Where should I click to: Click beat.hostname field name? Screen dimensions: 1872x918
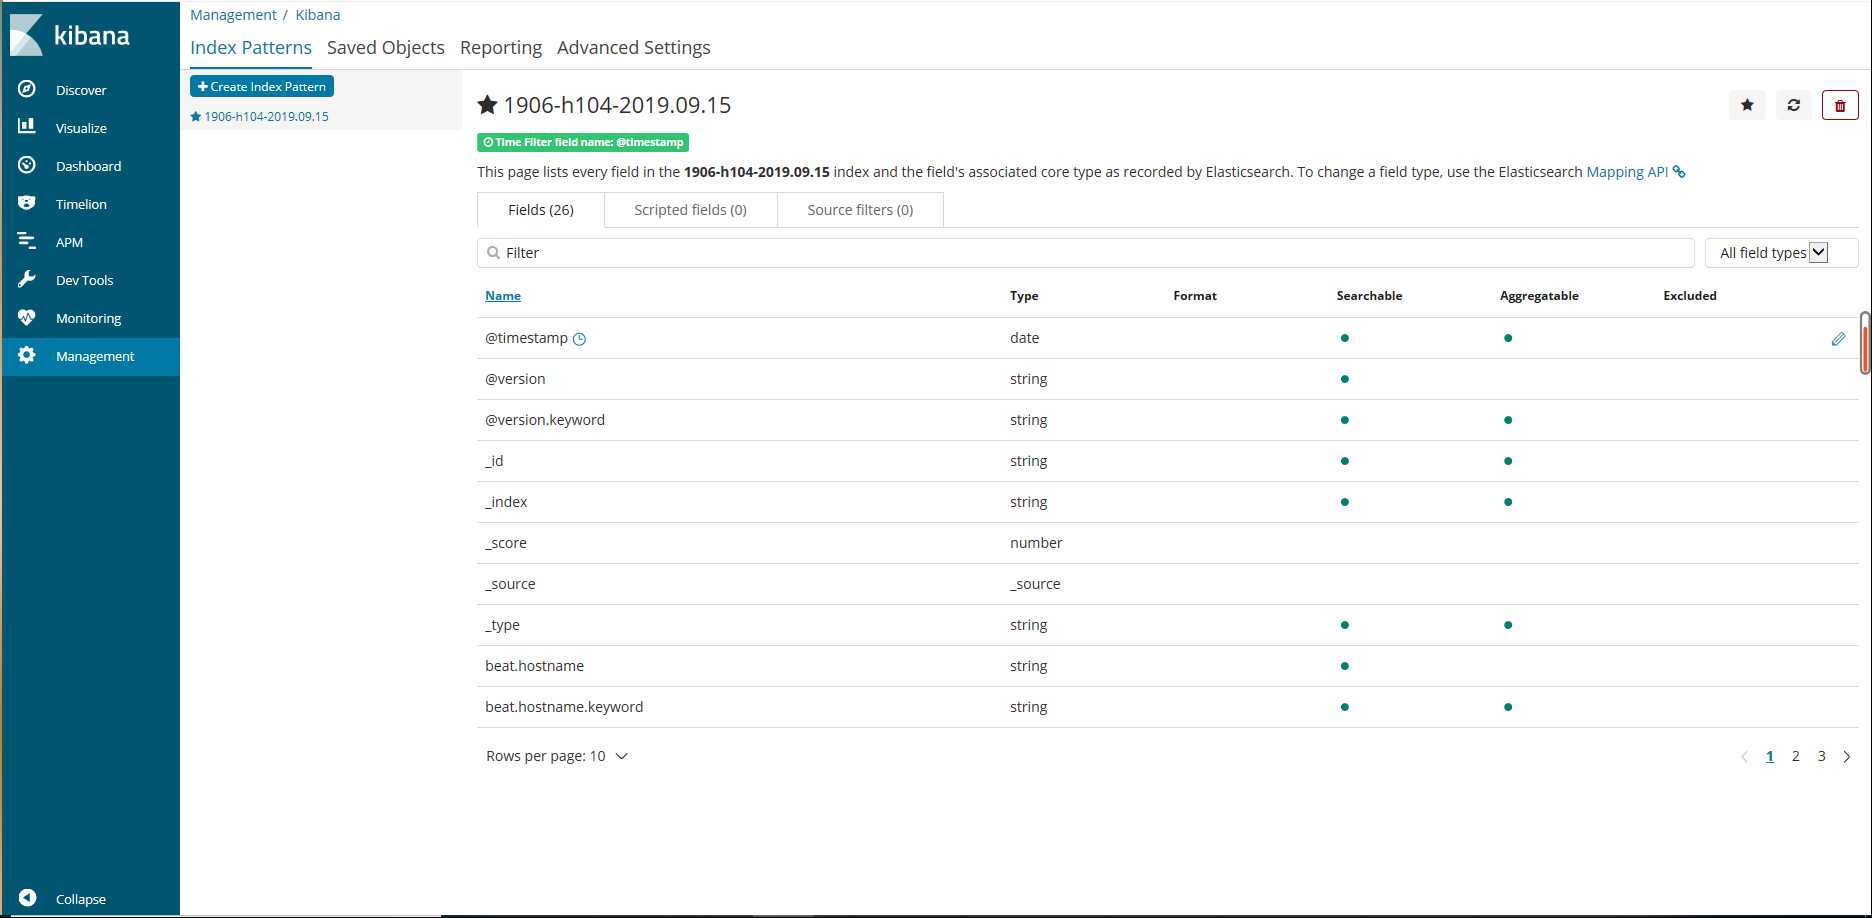[x=534, y=666]
